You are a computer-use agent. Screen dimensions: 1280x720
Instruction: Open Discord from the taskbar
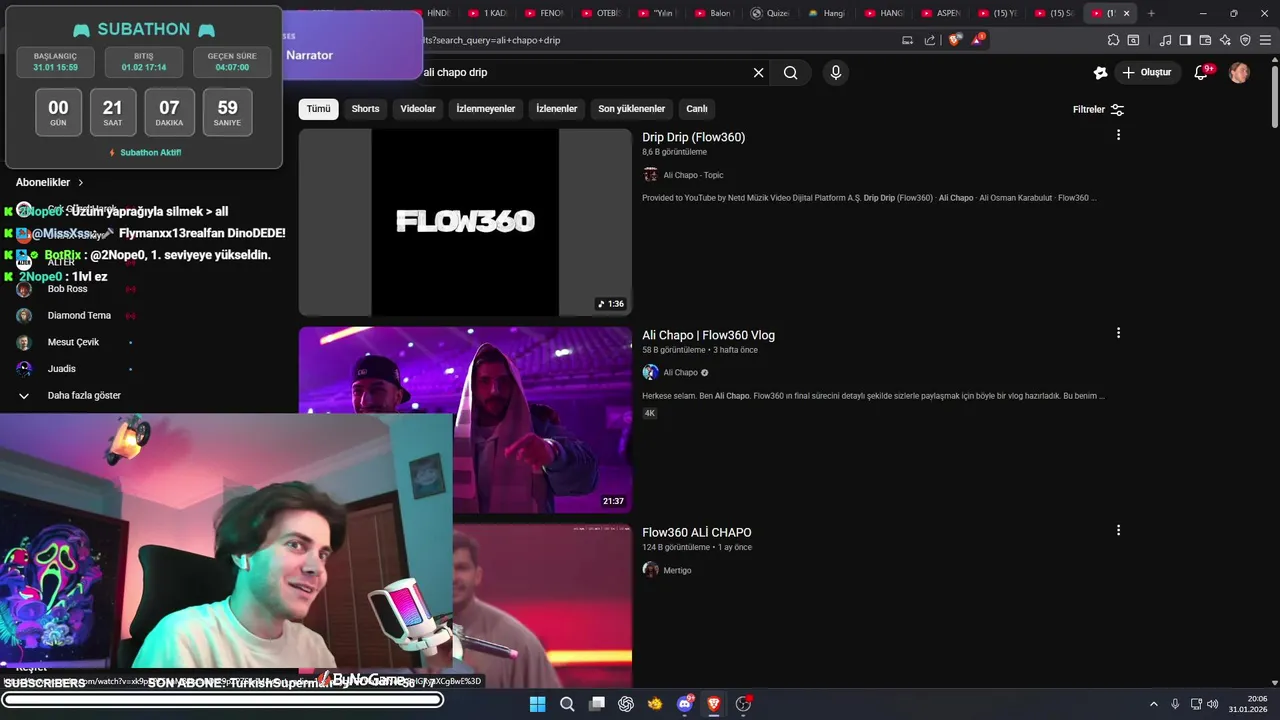pos(685,704)
